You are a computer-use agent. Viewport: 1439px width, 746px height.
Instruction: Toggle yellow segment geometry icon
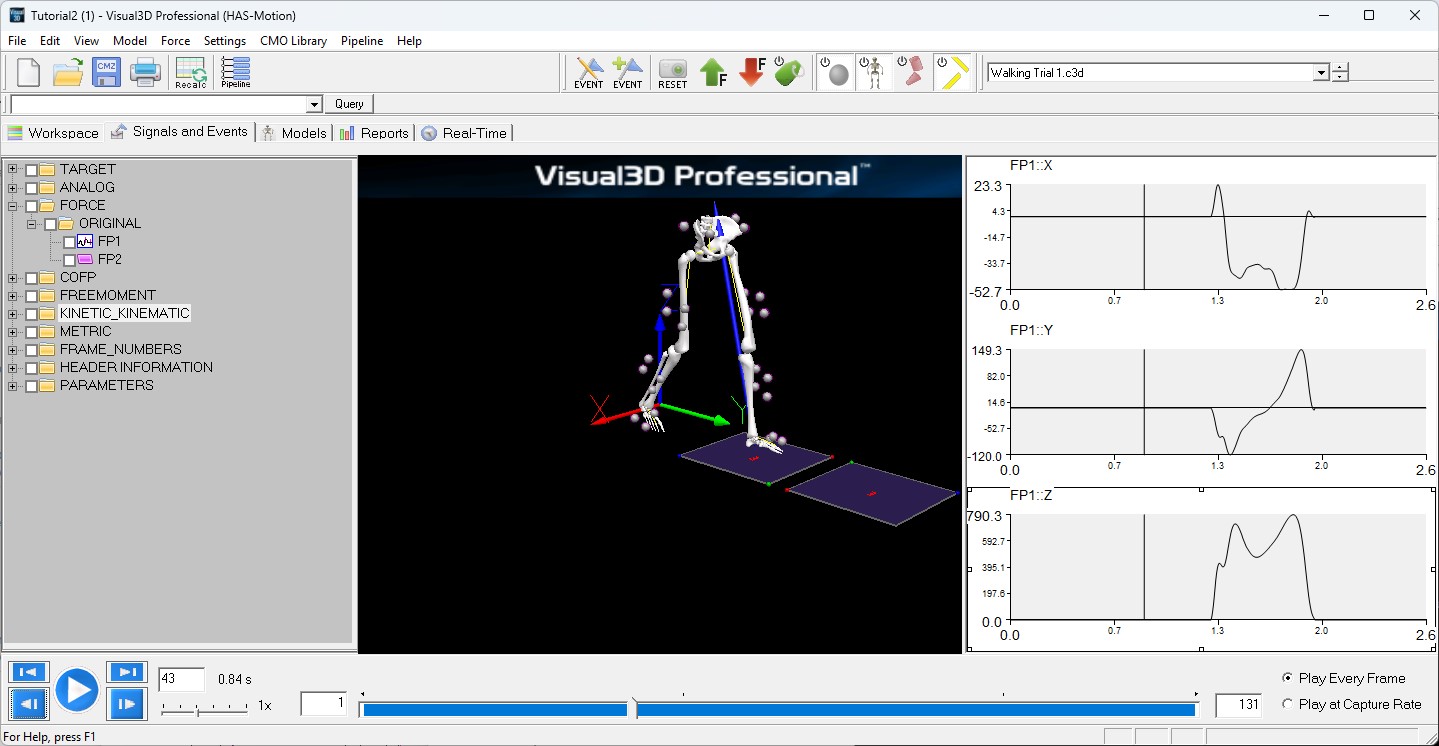[x=953, y=73]
